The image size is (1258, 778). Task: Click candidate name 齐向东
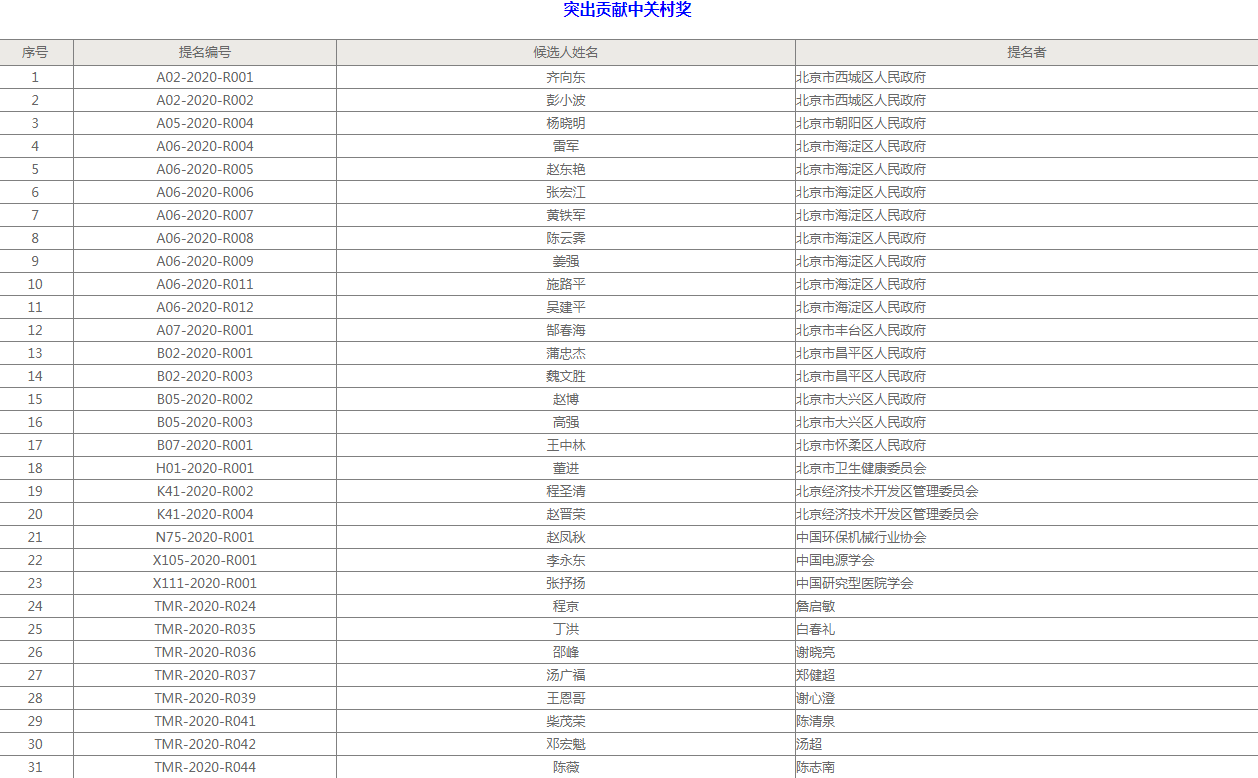pos(566,77)
